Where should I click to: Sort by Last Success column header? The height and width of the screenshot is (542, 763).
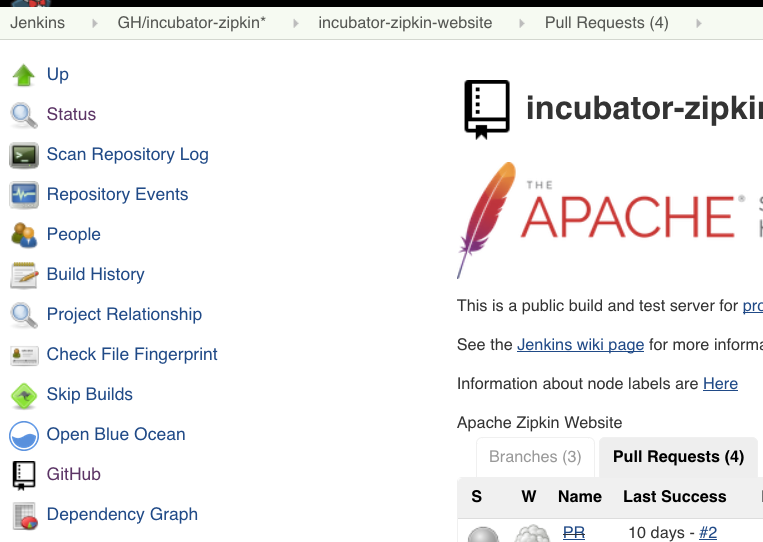click(674, 497)
